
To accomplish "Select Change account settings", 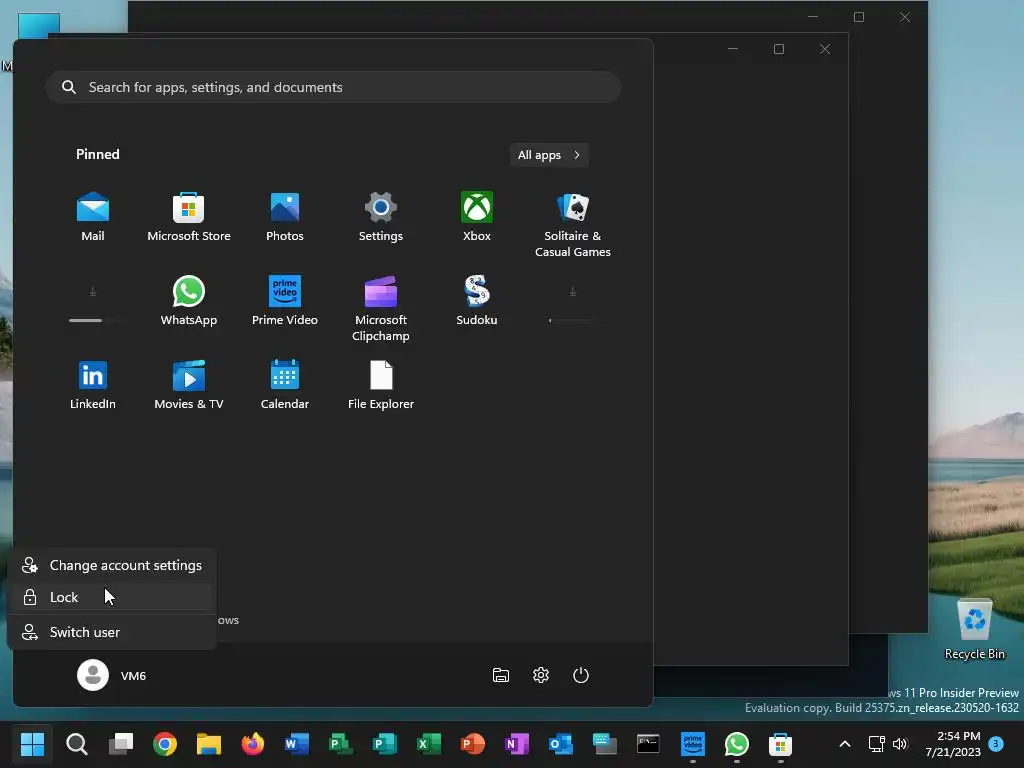I will point(112,566).
